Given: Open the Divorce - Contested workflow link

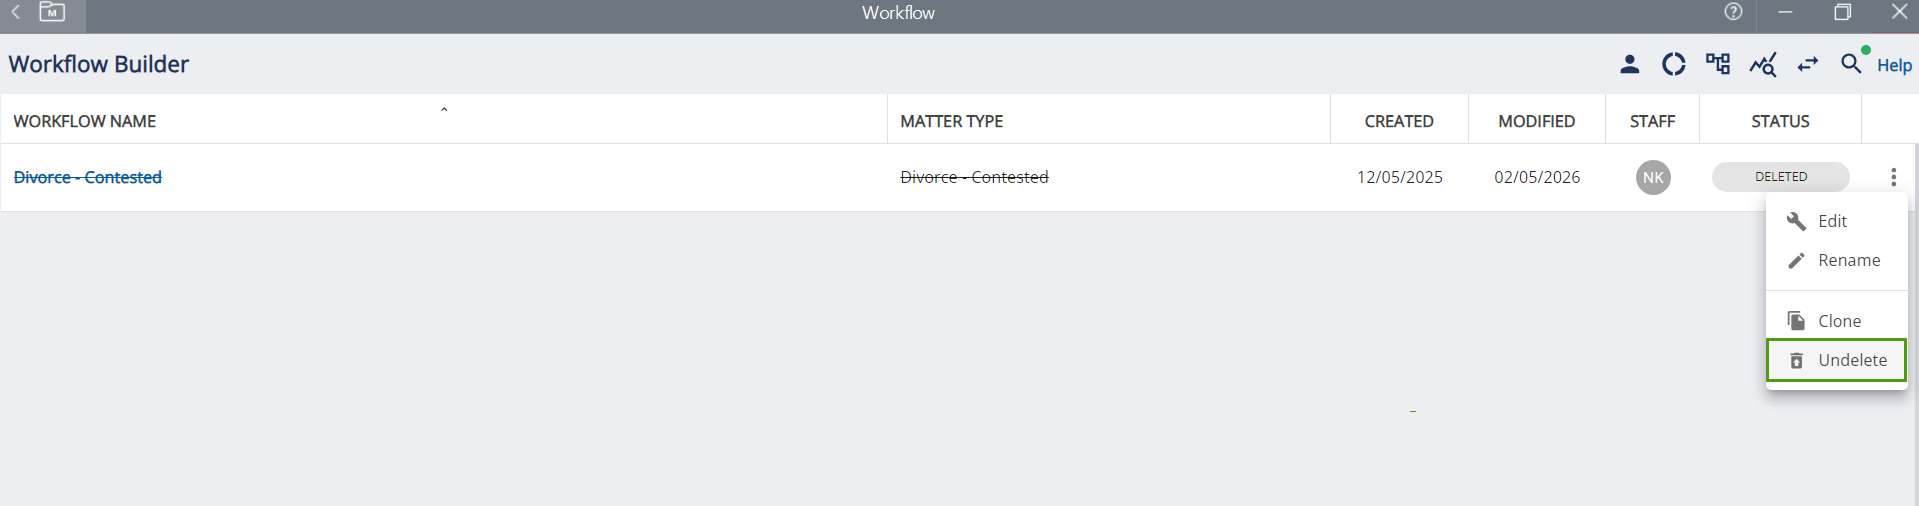Looking at the screenshot, I should [88, 177].
